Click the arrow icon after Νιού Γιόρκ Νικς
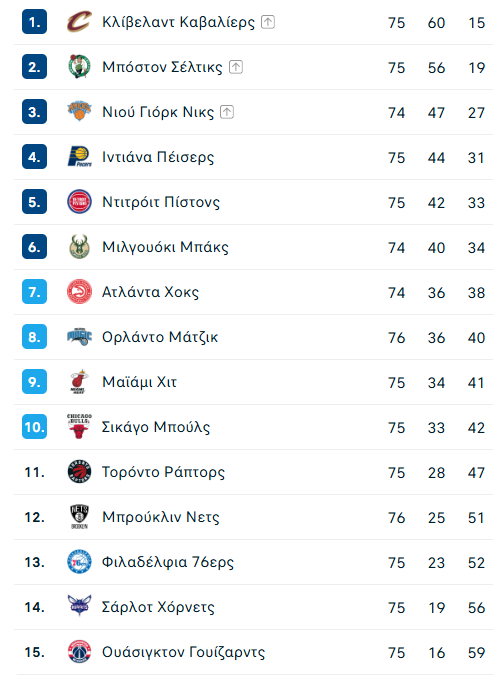 tap(227, 112)
